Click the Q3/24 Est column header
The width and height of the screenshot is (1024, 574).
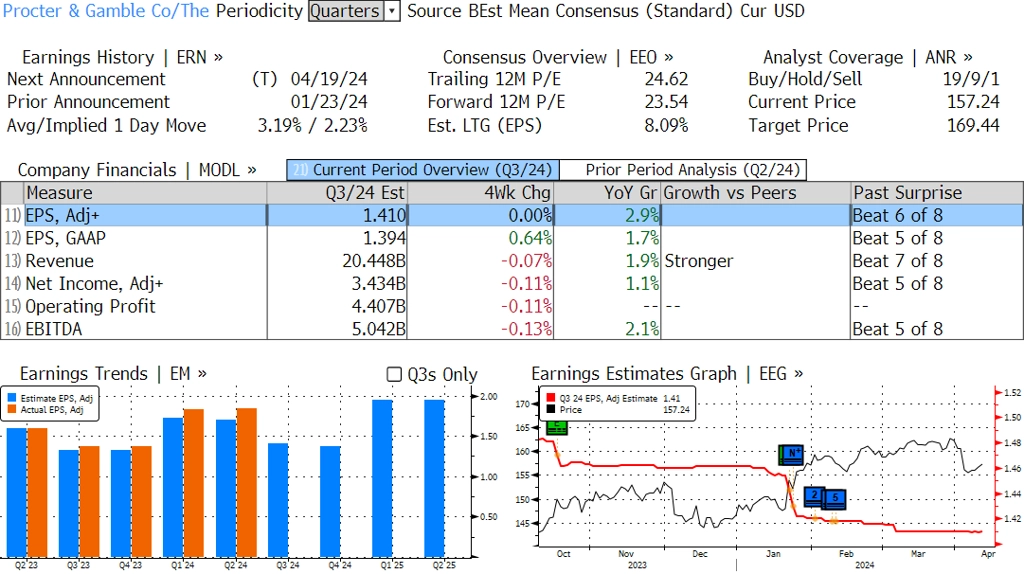click(x=337, y=193)
